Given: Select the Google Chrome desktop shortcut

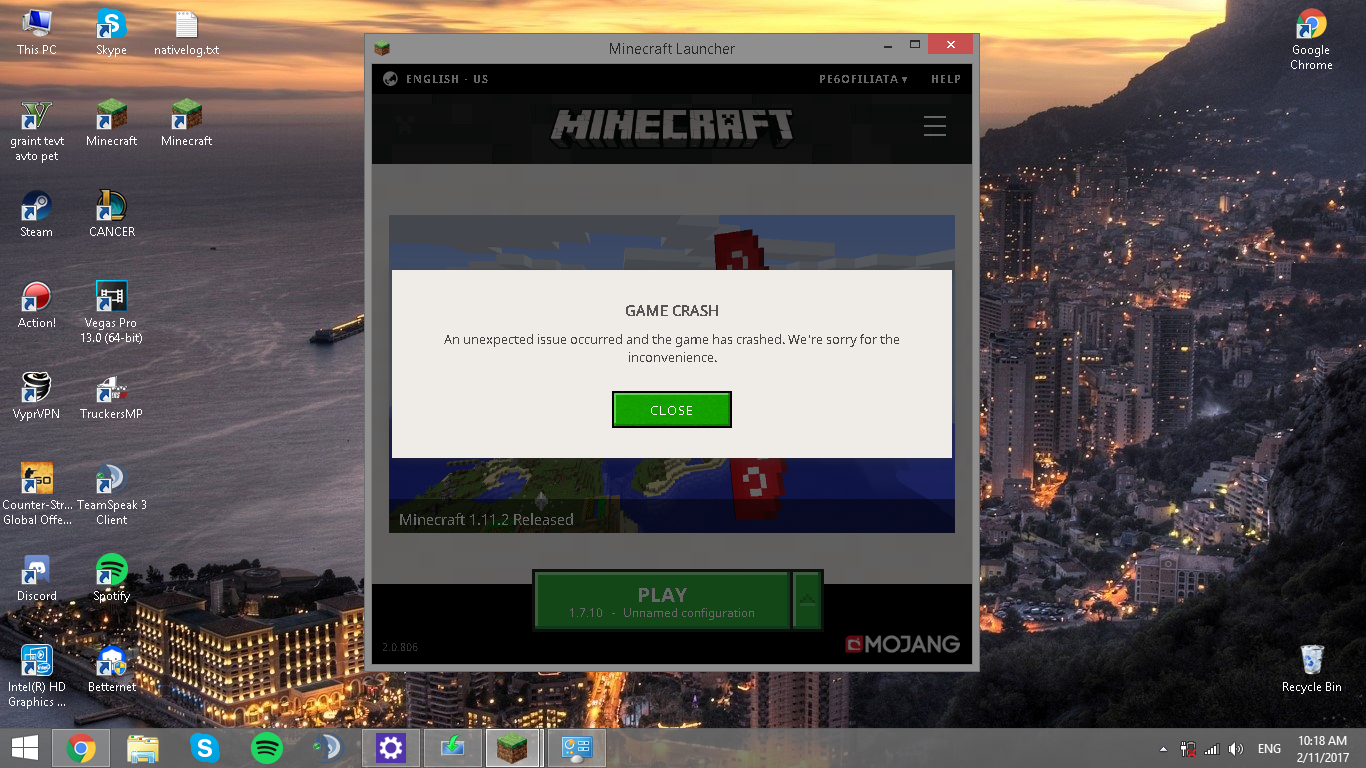Looking at the screenshot, I should pos(1311,40).
